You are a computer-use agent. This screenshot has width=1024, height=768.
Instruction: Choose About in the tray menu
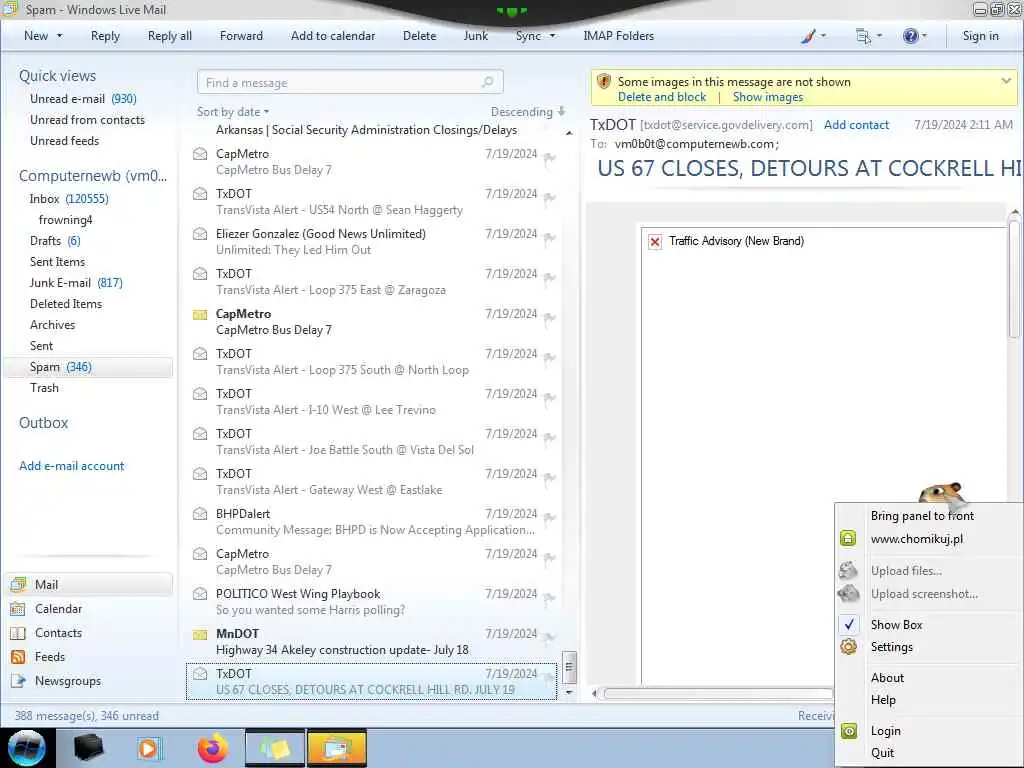pos(888,678)
